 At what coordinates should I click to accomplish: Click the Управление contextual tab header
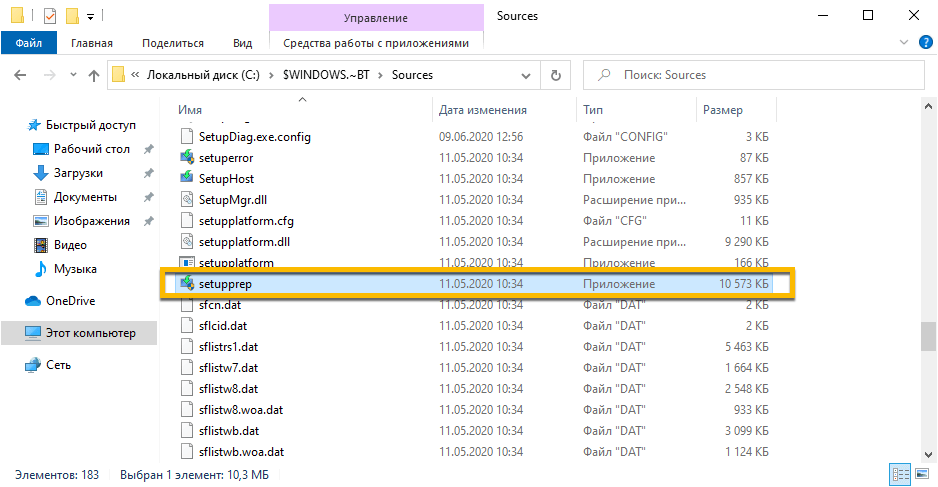pos(376,18)
